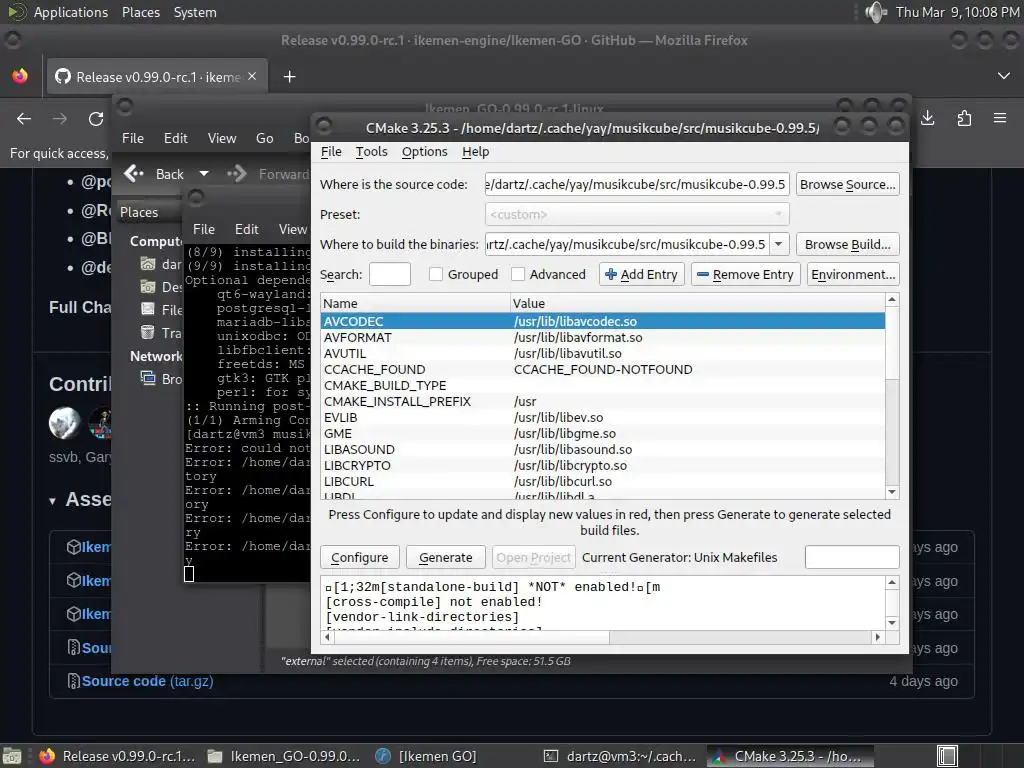Select the LIBCRYPTO entry
The width and height of the screenshot is (1024, 768).
(x=602, y=466)
